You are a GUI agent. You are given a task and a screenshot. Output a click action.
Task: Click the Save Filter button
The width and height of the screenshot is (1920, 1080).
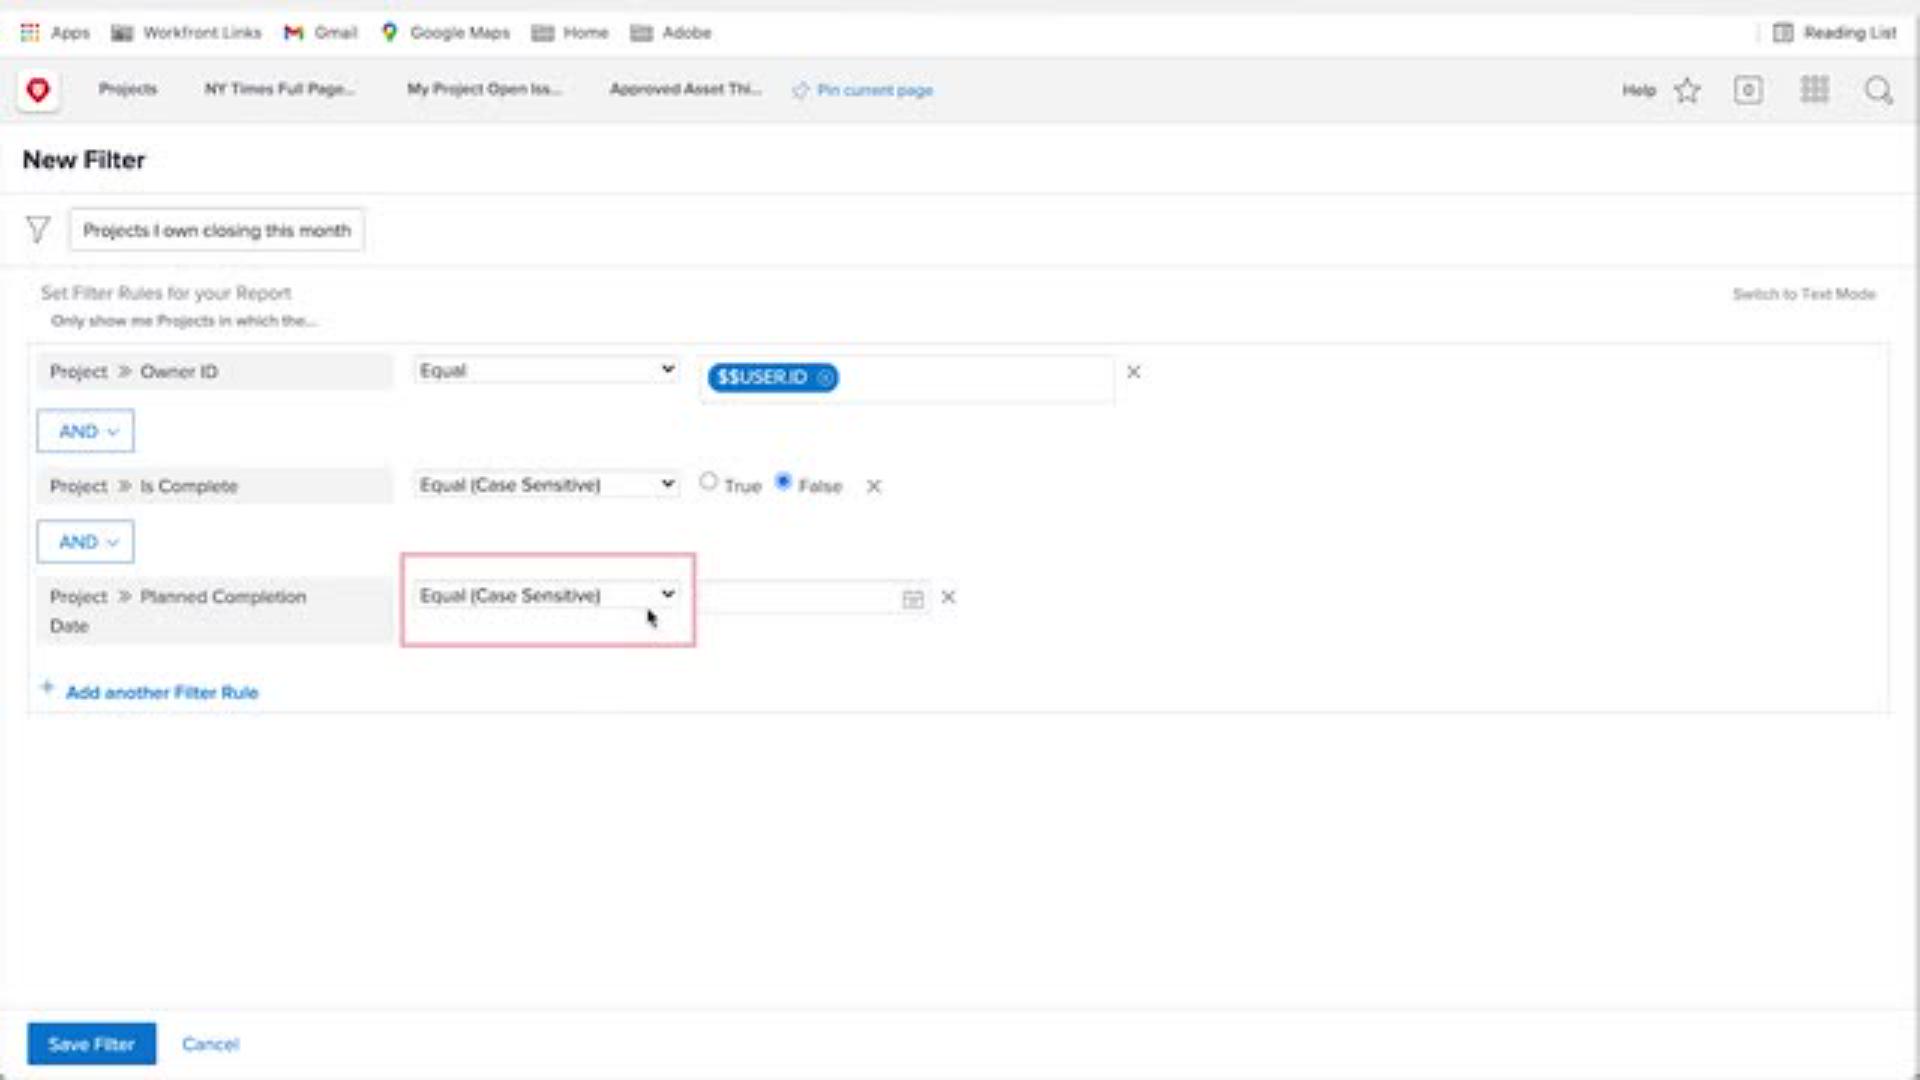click(91, 1044)
